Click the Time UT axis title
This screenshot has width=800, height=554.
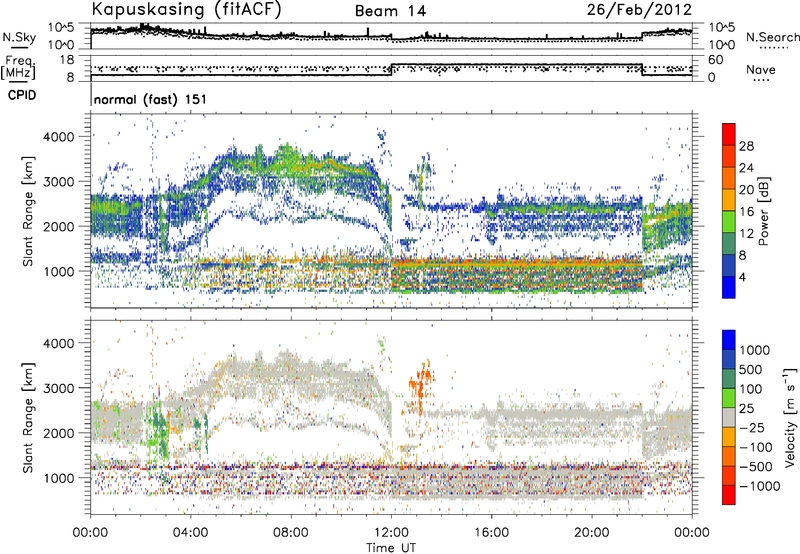pyautogui.click(x=391, y=548)
